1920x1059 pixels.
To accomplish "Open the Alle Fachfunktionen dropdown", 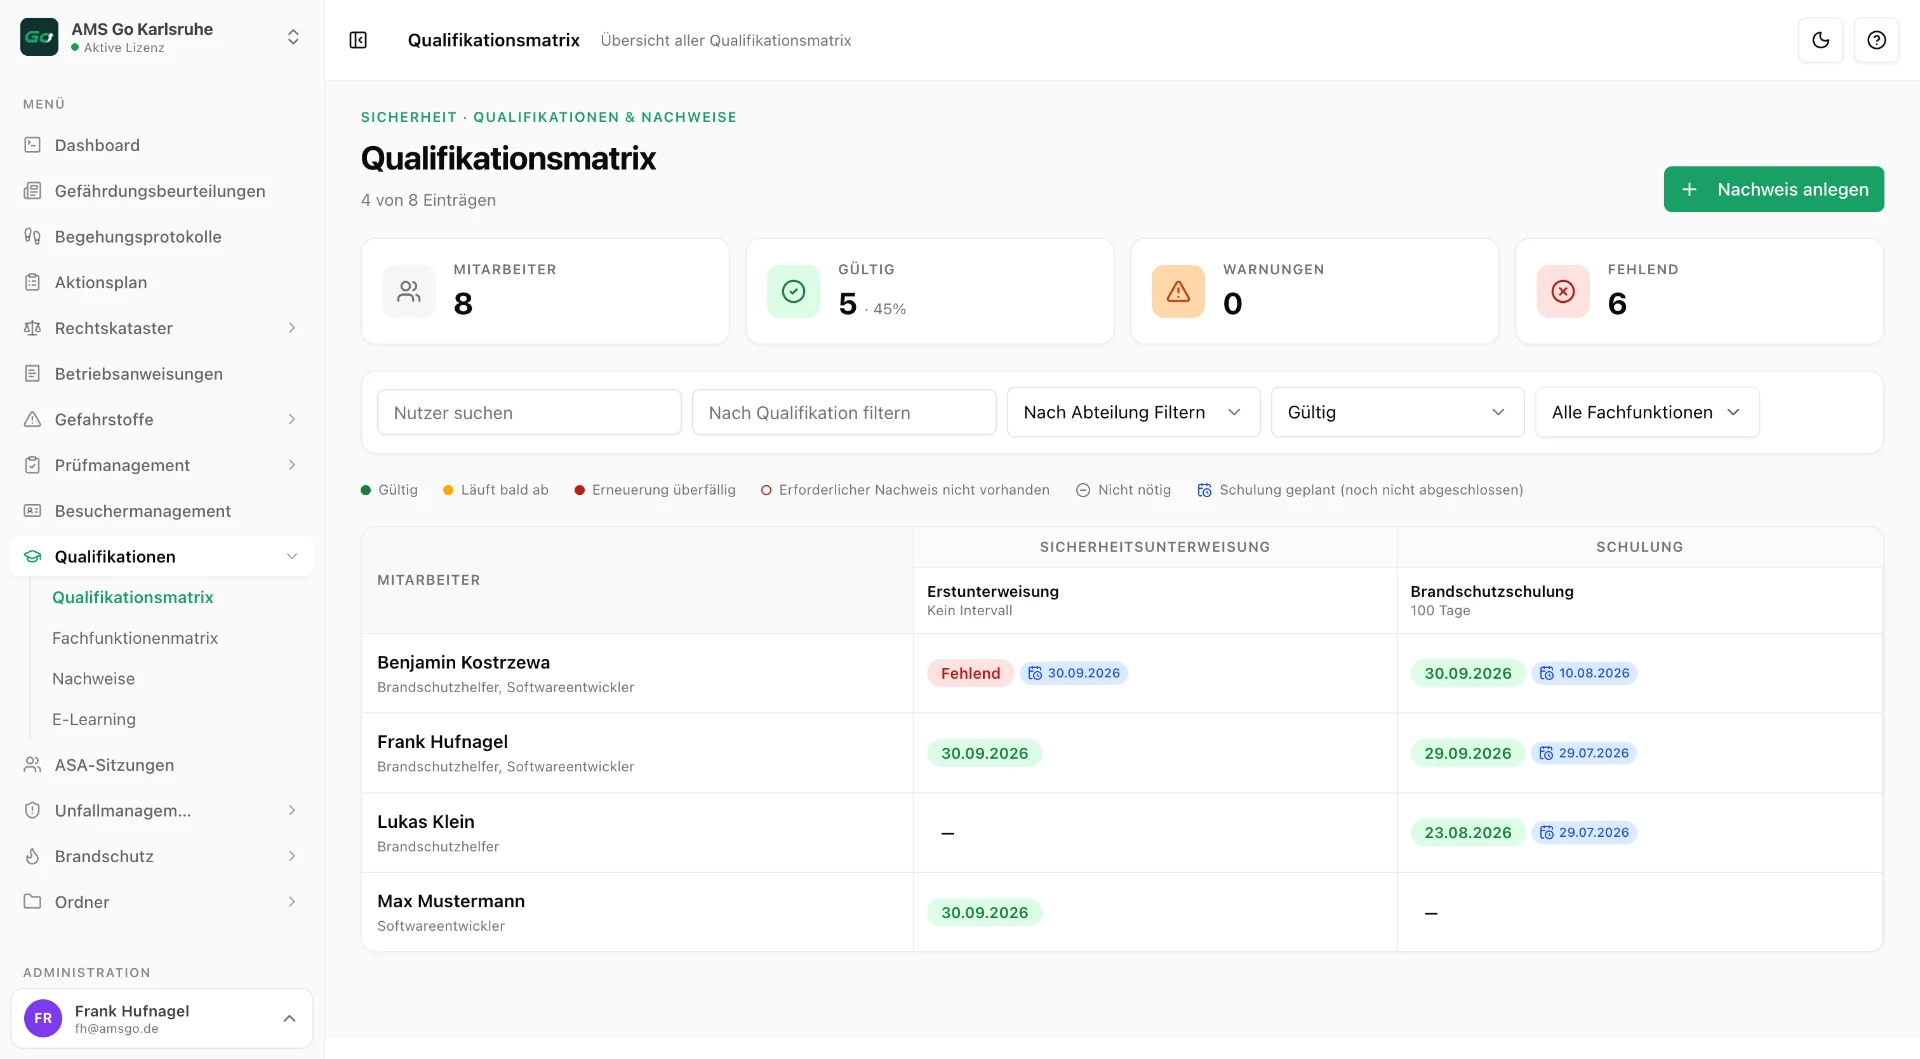I will point(1647,412).
